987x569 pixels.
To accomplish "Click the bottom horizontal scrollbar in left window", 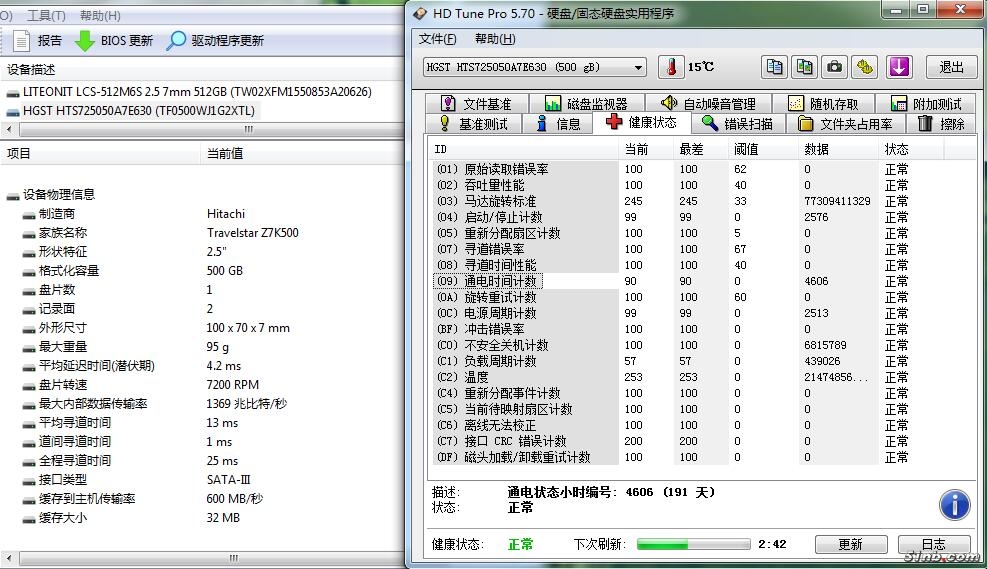I will coord(203,558).
